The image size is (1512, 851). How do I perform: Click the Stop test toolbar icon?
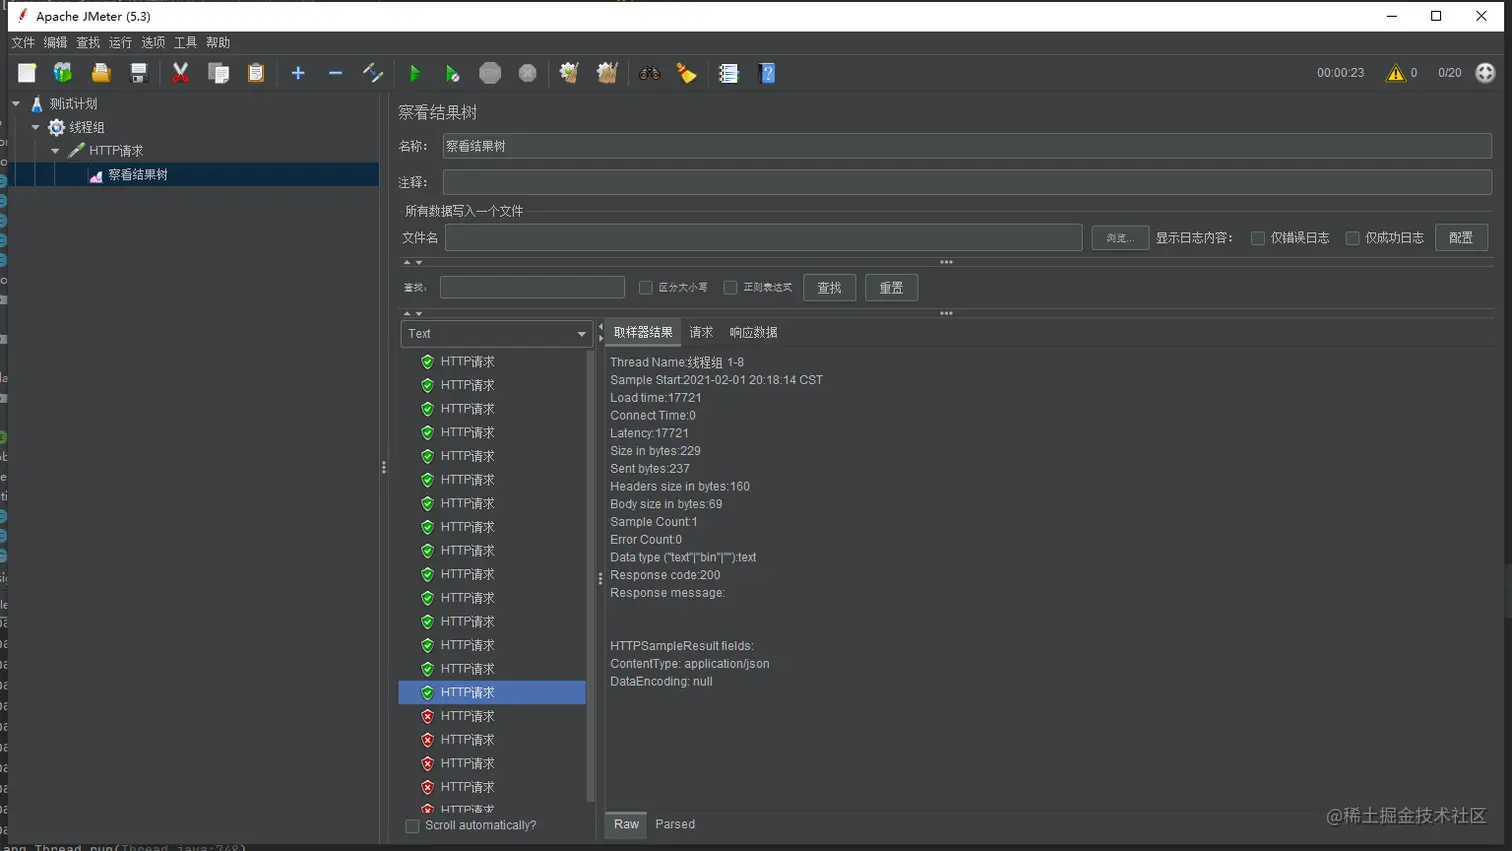pyautogui.click(x=490, y=73)
